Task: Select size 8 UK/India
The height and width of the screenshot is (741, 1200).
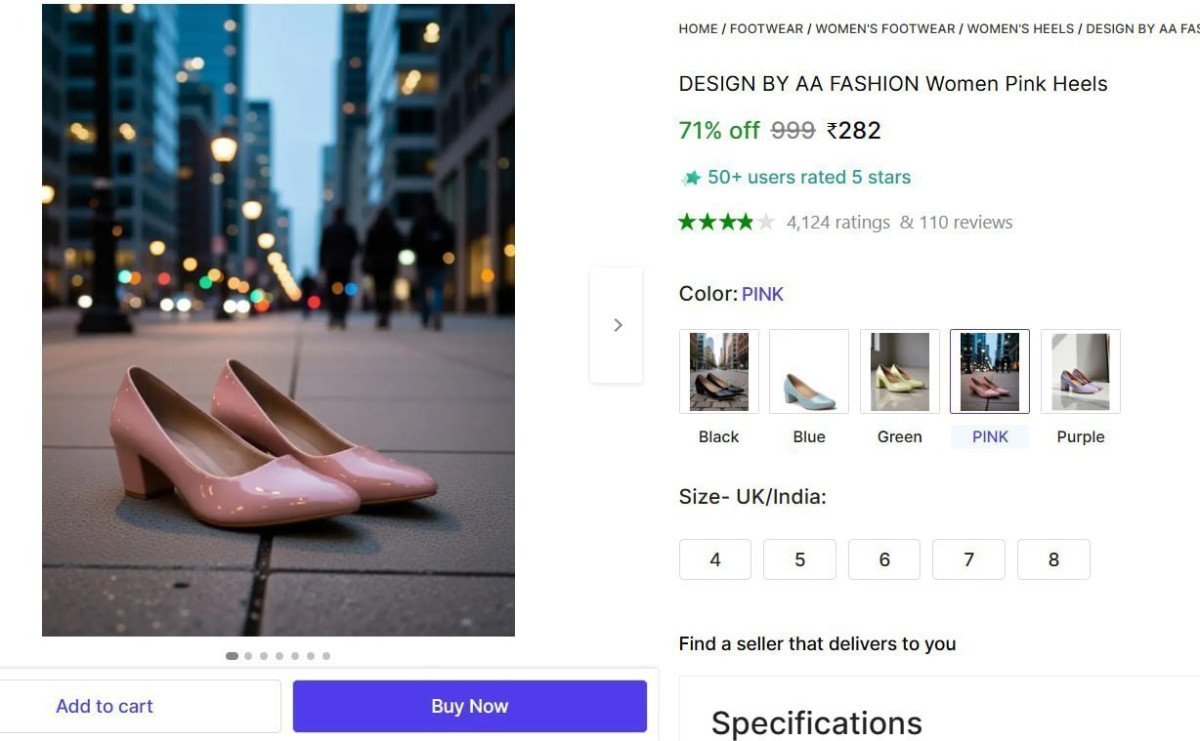Action: [1053, 559]
